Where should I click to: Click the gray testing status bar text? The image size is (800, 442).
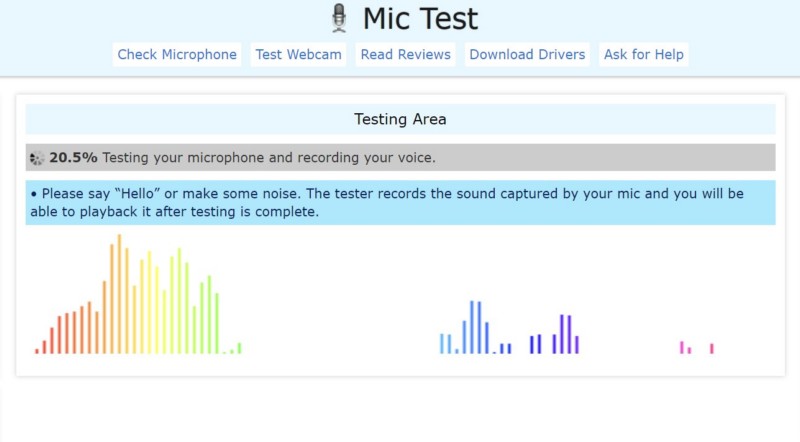pos(268,158)
